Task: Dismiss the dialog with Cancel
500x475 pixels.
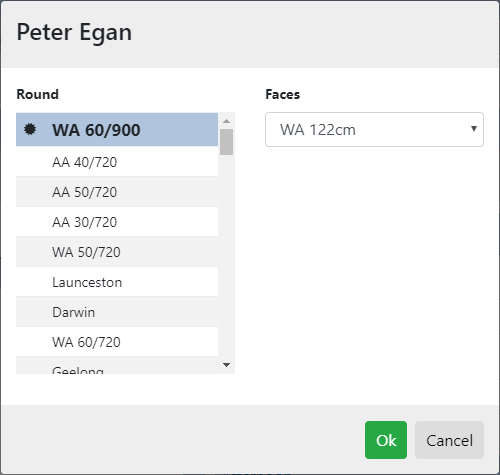Action: [449, 440]
